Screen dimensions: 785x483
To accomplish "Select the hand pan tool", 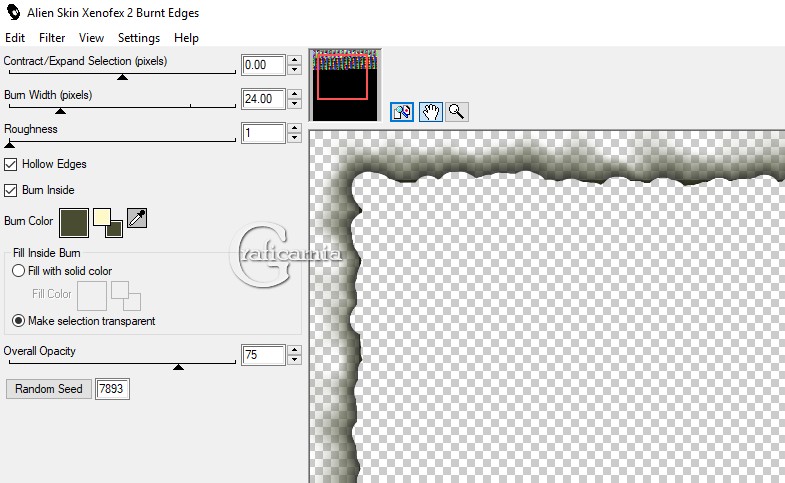I will click(431, 112).
